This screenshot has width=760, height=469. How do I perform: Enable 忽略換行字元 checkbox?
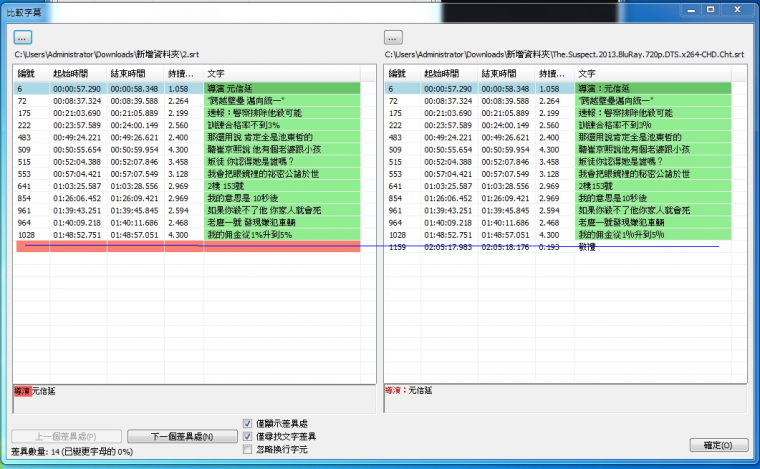point(247,449)
